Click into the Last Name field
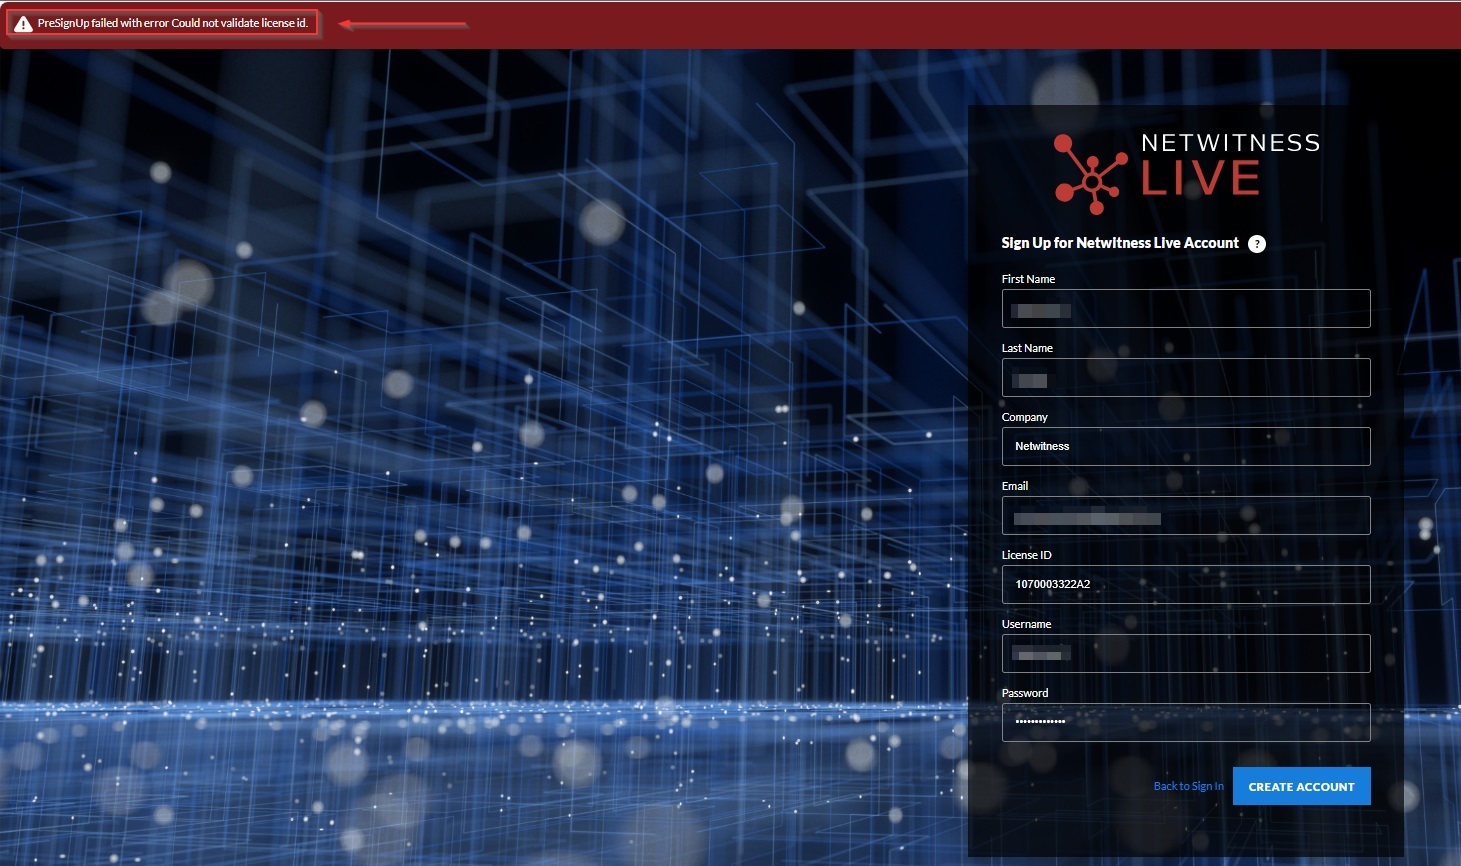This screenshot has width=1461, height=866. coord(1185,378)
